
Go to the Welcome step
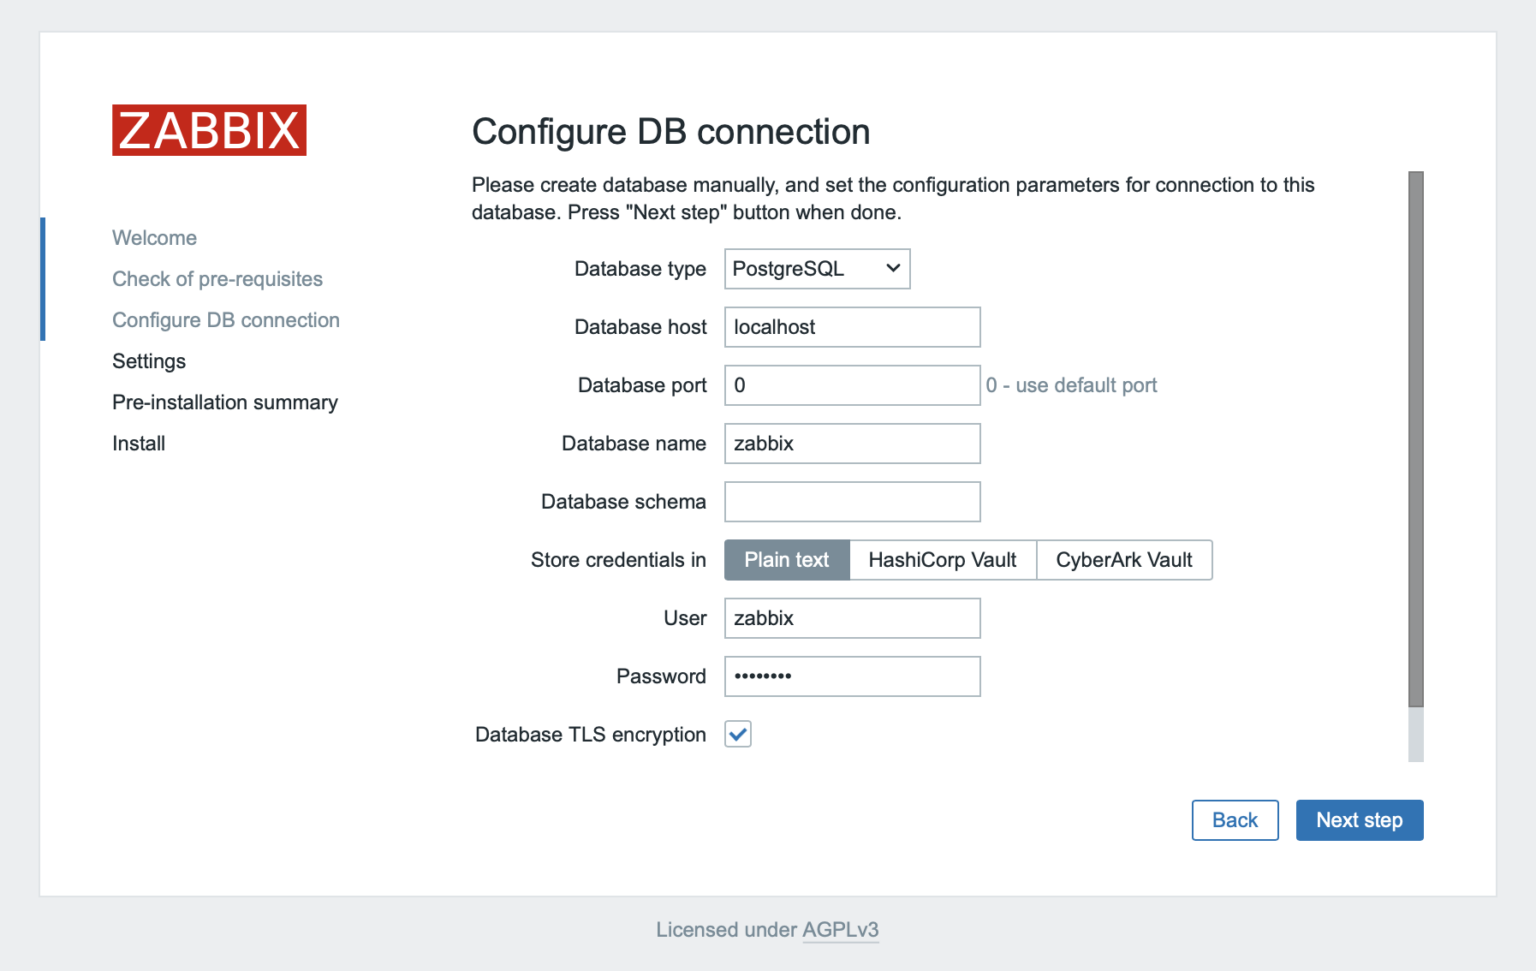tap(154, 237)
